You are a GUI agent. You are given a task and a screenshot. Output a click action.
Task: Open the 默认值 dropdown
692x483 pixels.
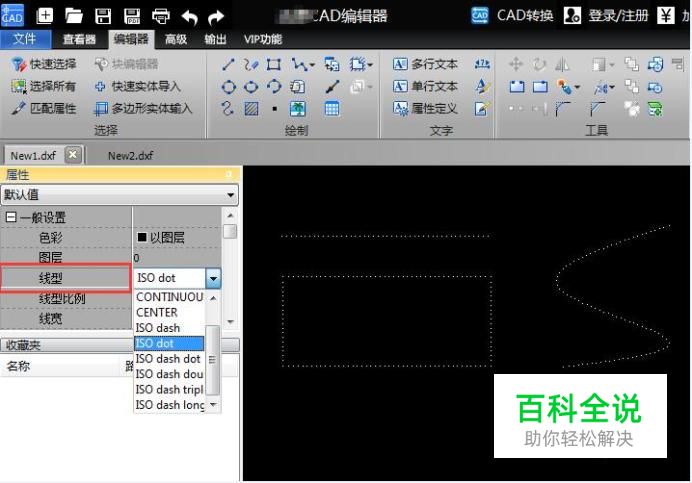coord(120,195)
